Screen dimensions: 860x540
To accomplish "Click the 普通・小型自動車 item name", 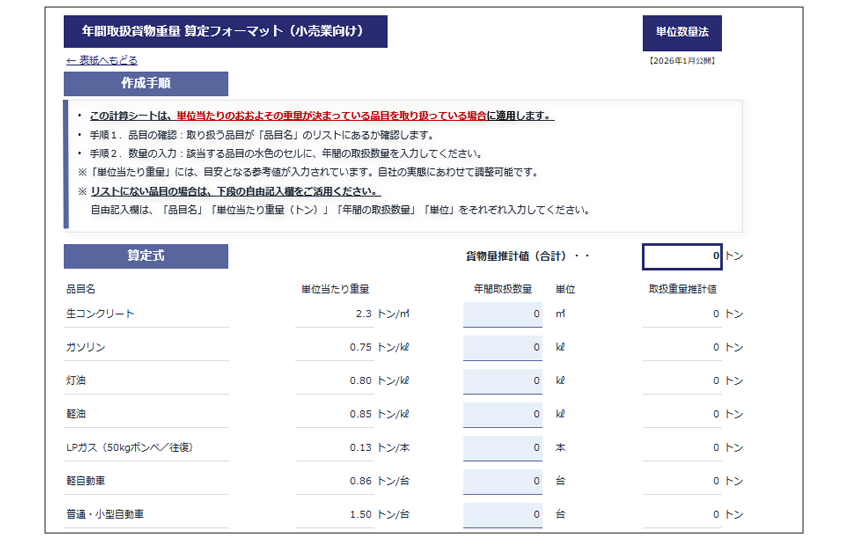I will (x=105, y=515).
